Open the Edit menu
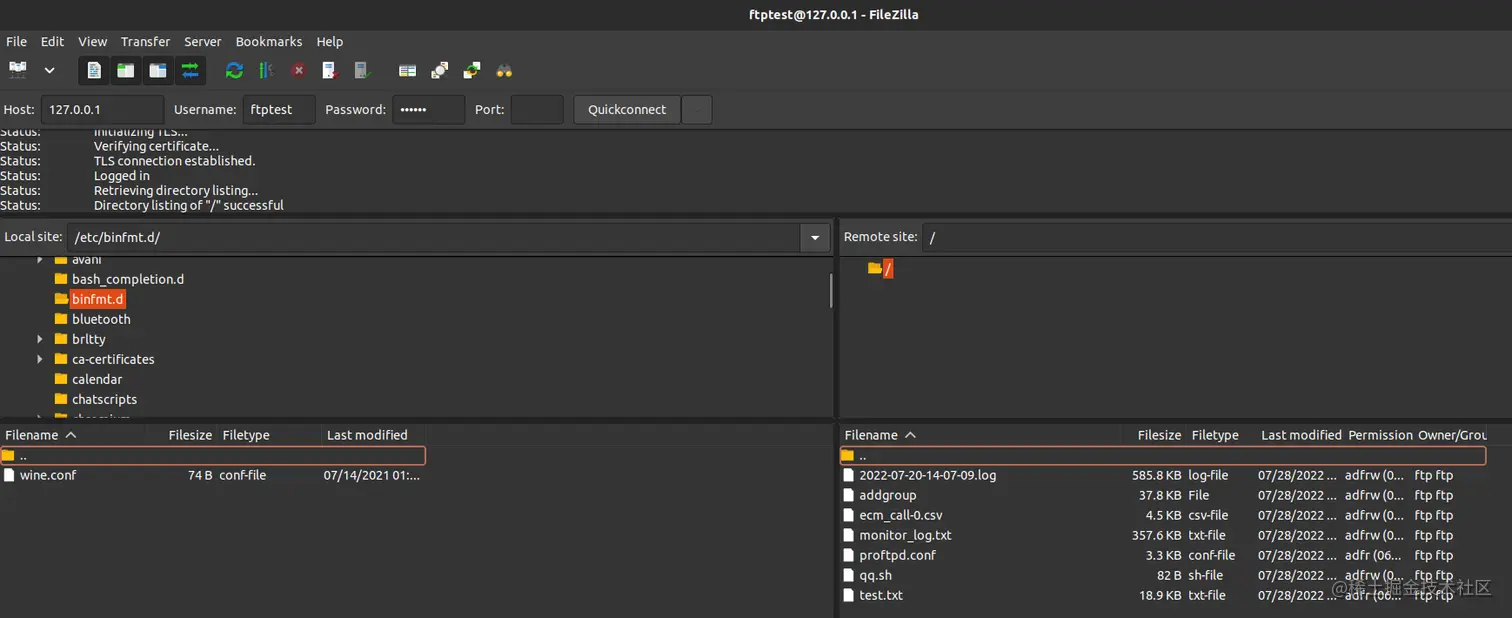This screenshot has height=618, width=1512. pyautogui.click(x=52, y=41)
